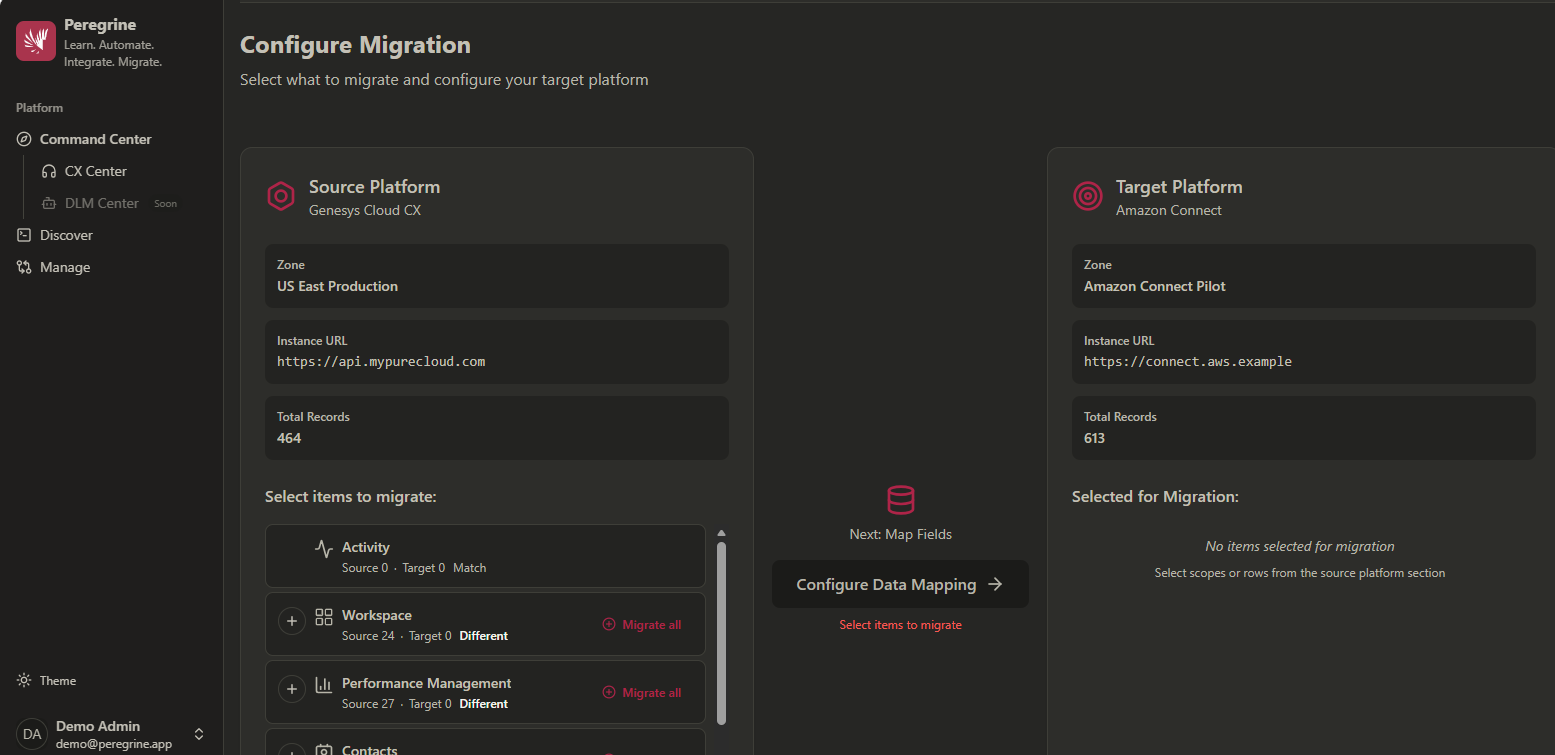The image size is (1555, 755).
Task: Click the Contacts row icon
Action: tap(324, 750)
